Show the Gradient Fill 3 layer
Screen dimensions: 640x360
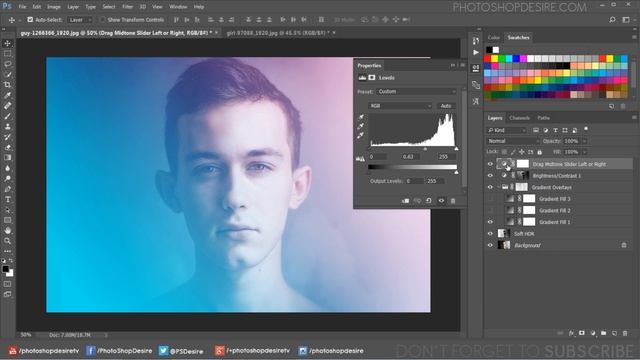pos(490,199)
